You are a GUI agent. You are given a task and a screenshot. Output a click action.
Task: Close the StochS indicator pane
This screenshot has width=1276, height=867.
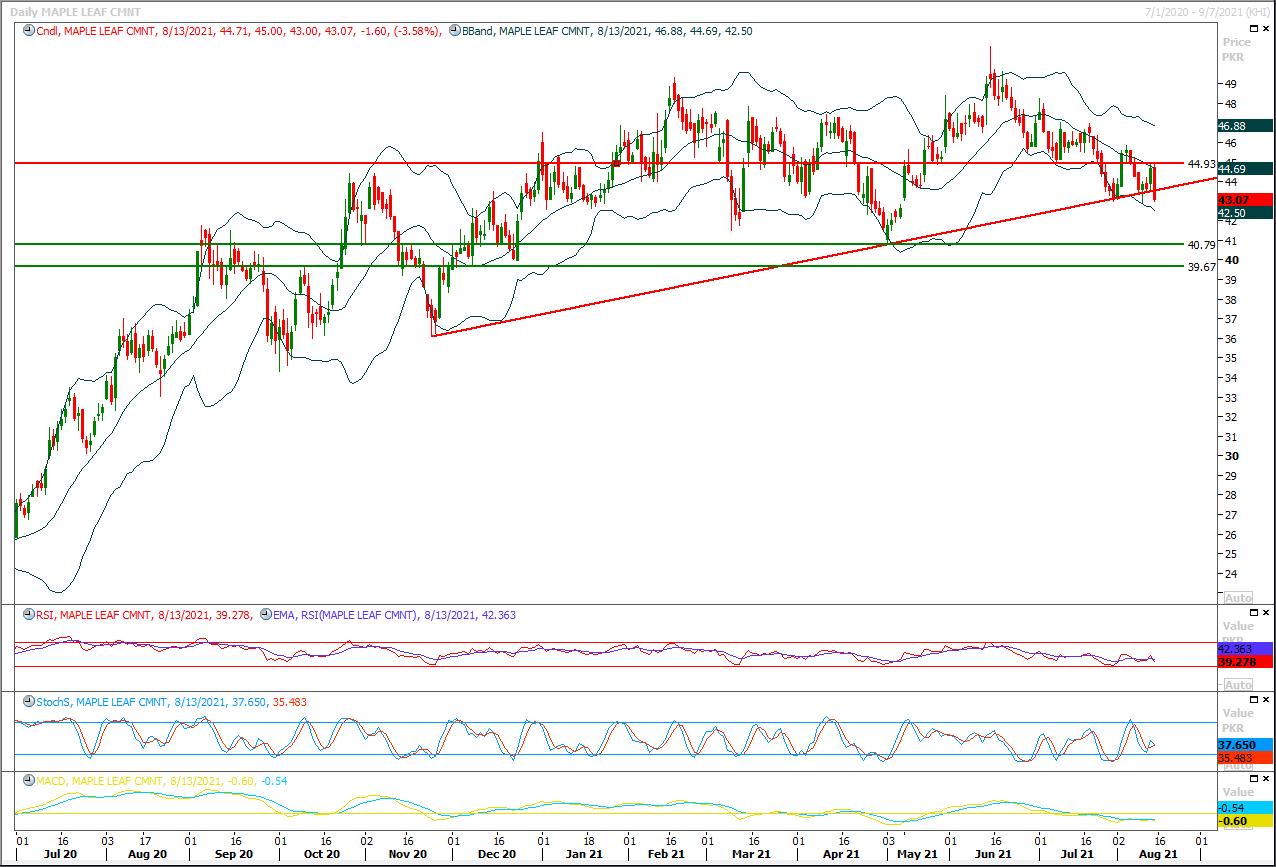click(x=1265, y=700)
